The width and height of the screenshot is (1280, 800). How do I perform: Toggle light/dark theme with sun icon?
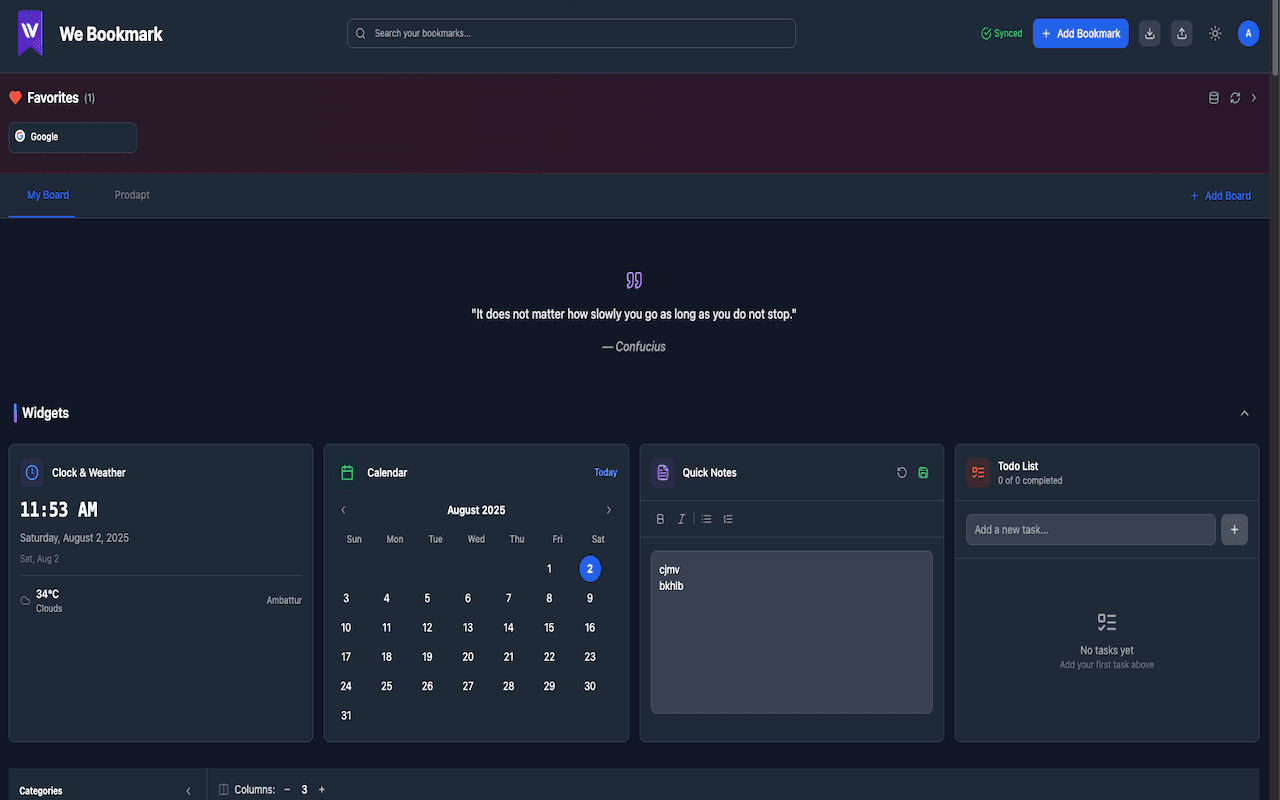coord(1215,33)
